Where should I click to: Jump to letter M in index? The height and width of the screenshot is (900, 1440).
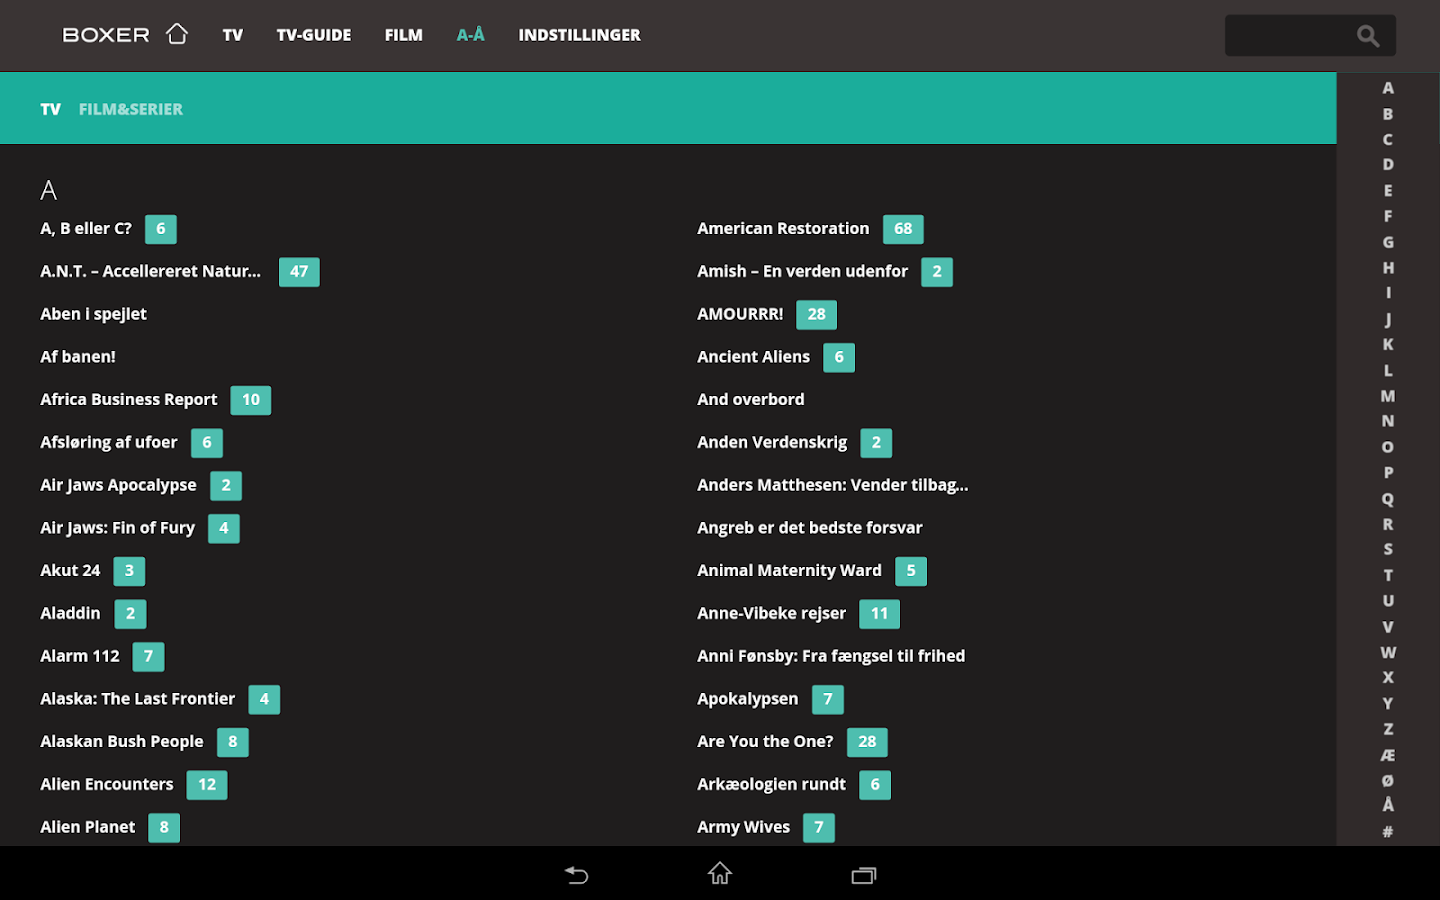coord(1388,396)
